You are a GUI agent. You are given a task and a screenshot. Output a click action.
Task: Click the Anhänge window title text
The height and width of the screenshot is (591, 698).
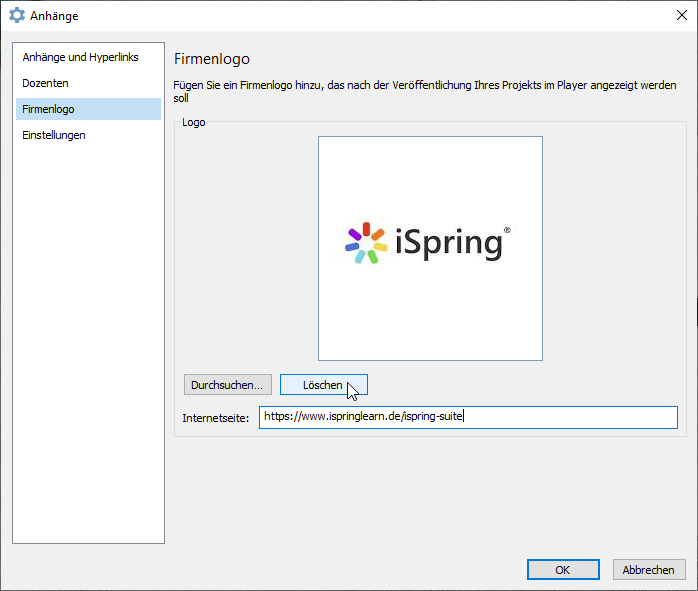coord(54,16)
